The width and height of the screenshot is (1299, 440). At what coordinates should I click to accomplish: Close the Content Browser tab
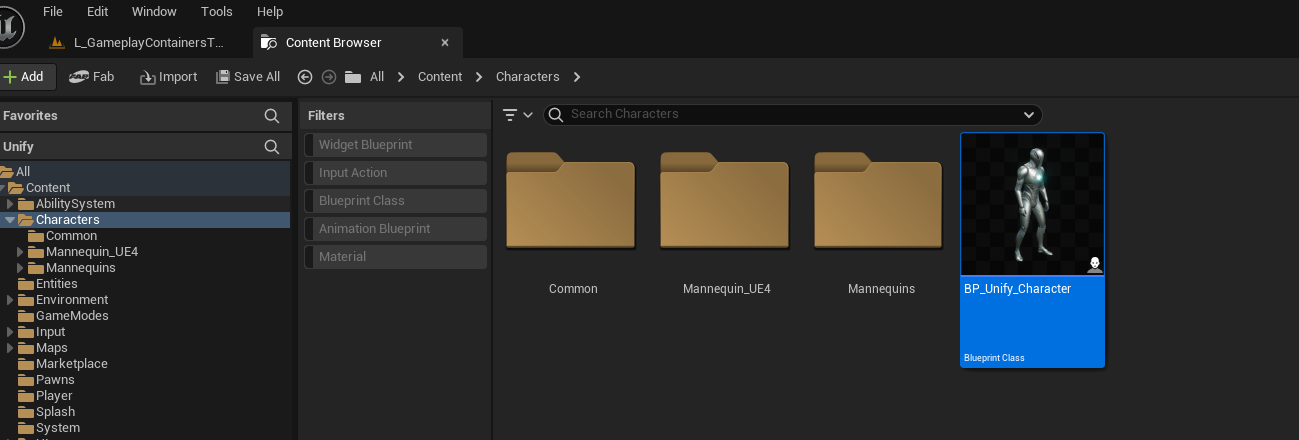coord(445,43)
